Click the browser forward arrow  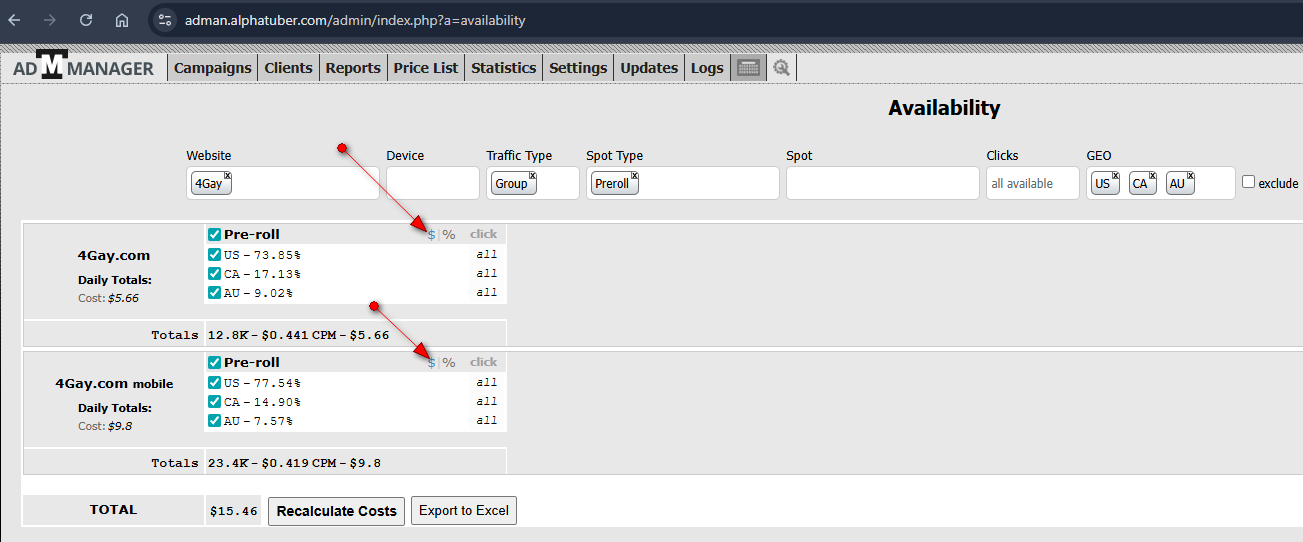click(50, 20)
